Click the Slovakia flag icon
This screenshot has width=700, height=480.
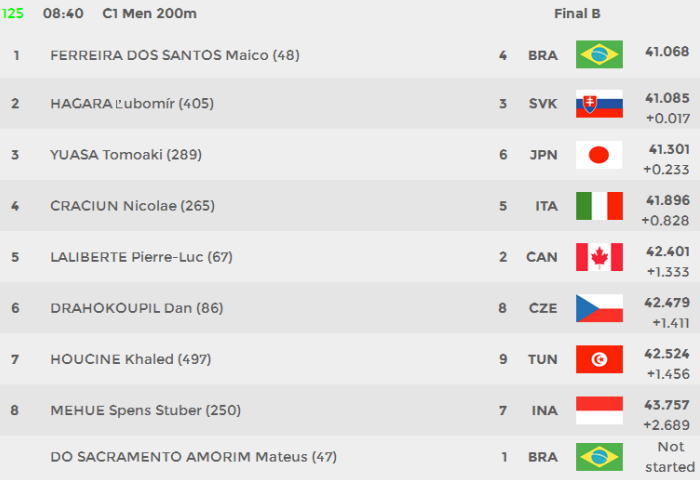click(x=599, y=104)
